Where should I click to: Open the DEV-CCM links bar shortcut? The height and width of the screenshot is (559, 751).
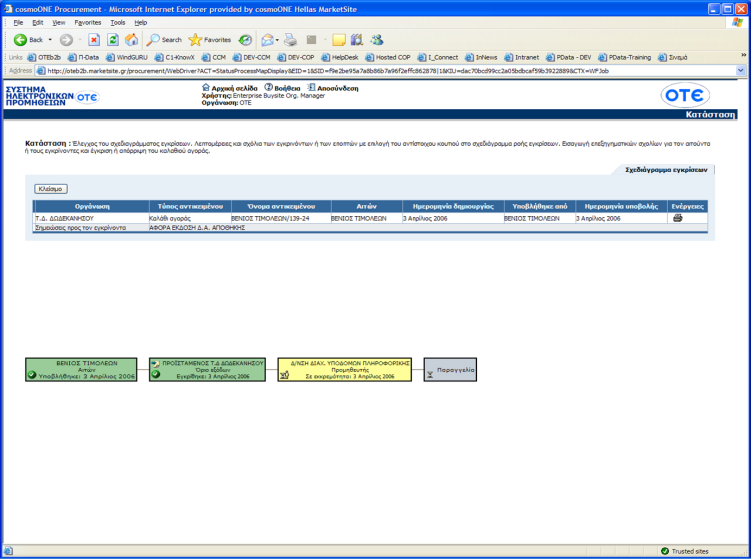pyautogui.click(x=252, y=57)
